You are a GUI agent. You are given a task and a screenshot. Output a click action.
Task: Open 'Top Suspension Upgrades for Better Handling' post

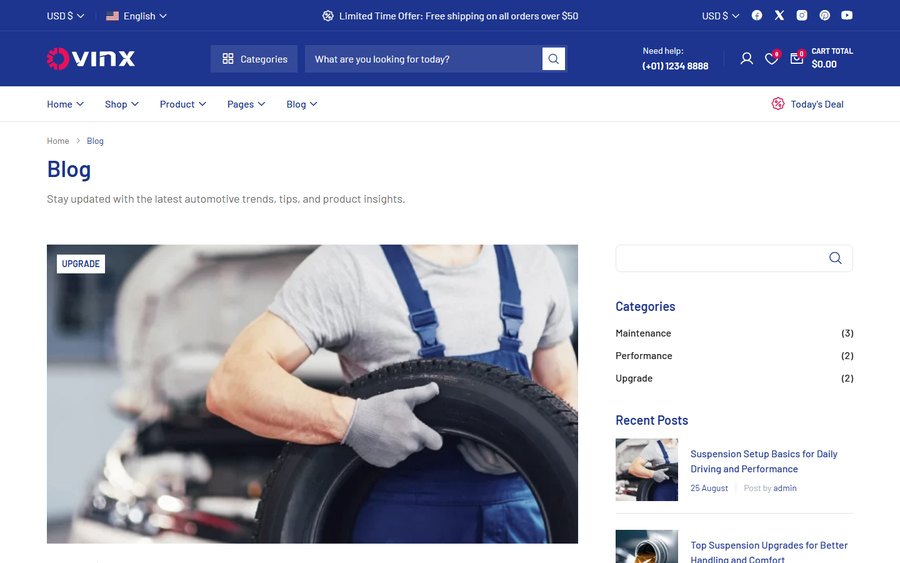(x=769, y=552)
